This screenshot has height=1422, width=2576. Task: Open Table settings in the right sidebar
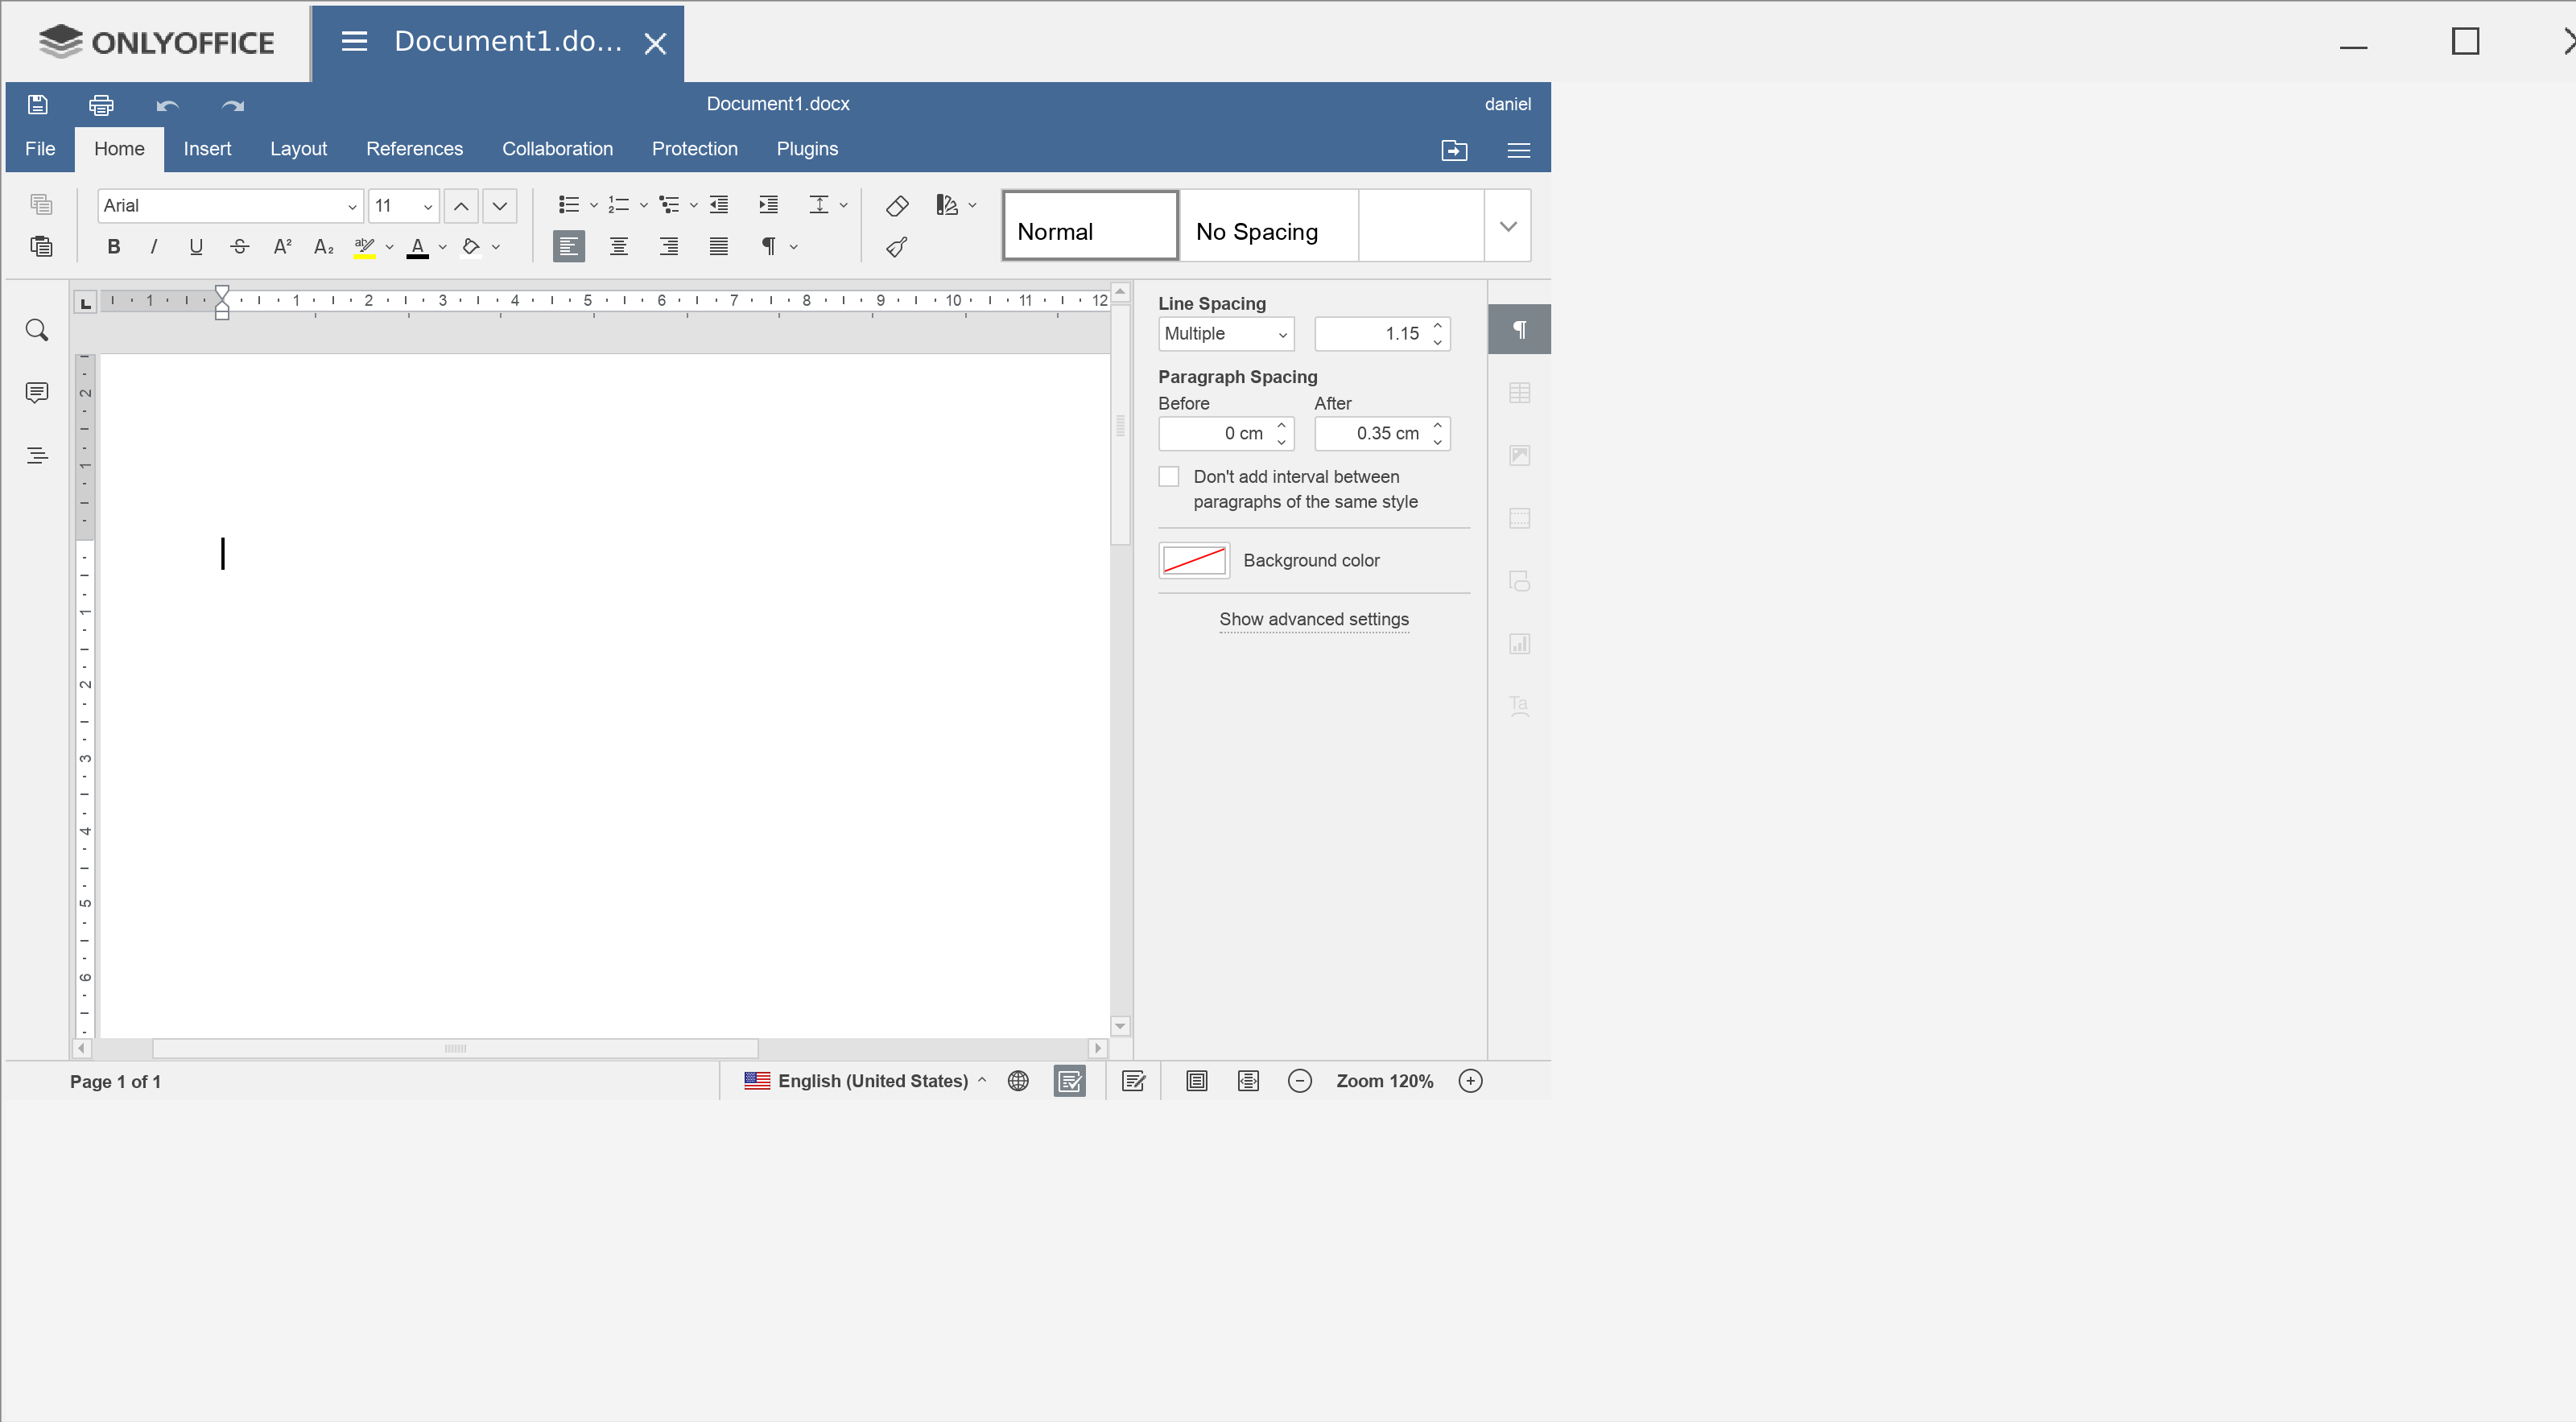point(1519,392)
